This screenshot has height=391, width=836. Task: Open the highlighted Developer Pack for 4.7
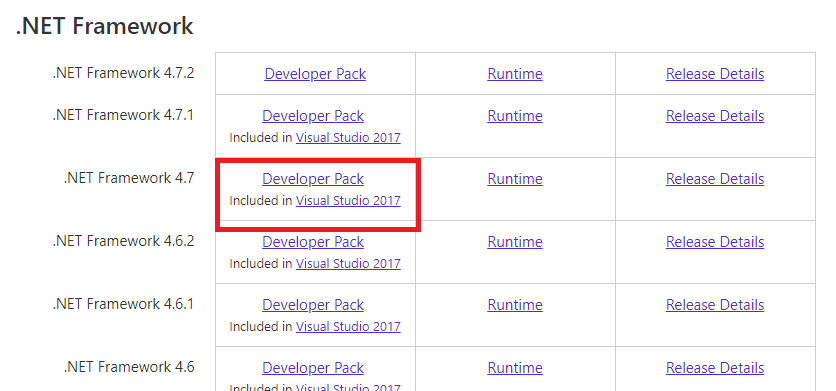pos(313,179)
